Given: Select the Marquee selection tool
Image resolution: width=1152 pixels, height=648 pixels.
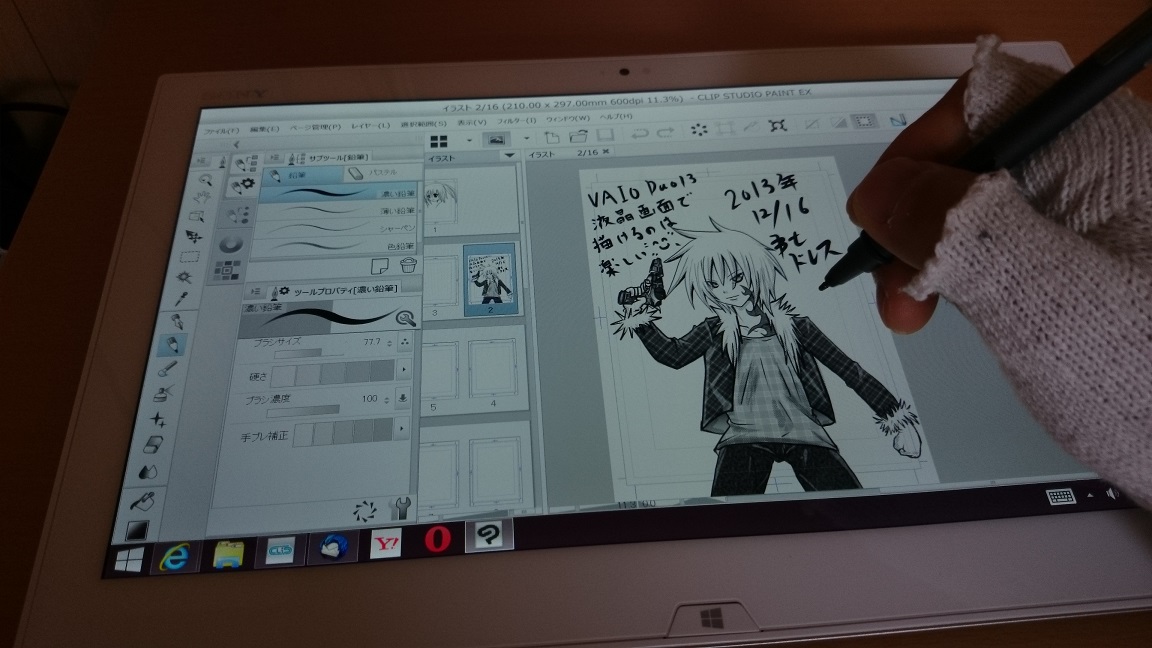Looking at the screenshot, I should pos(190,256).
